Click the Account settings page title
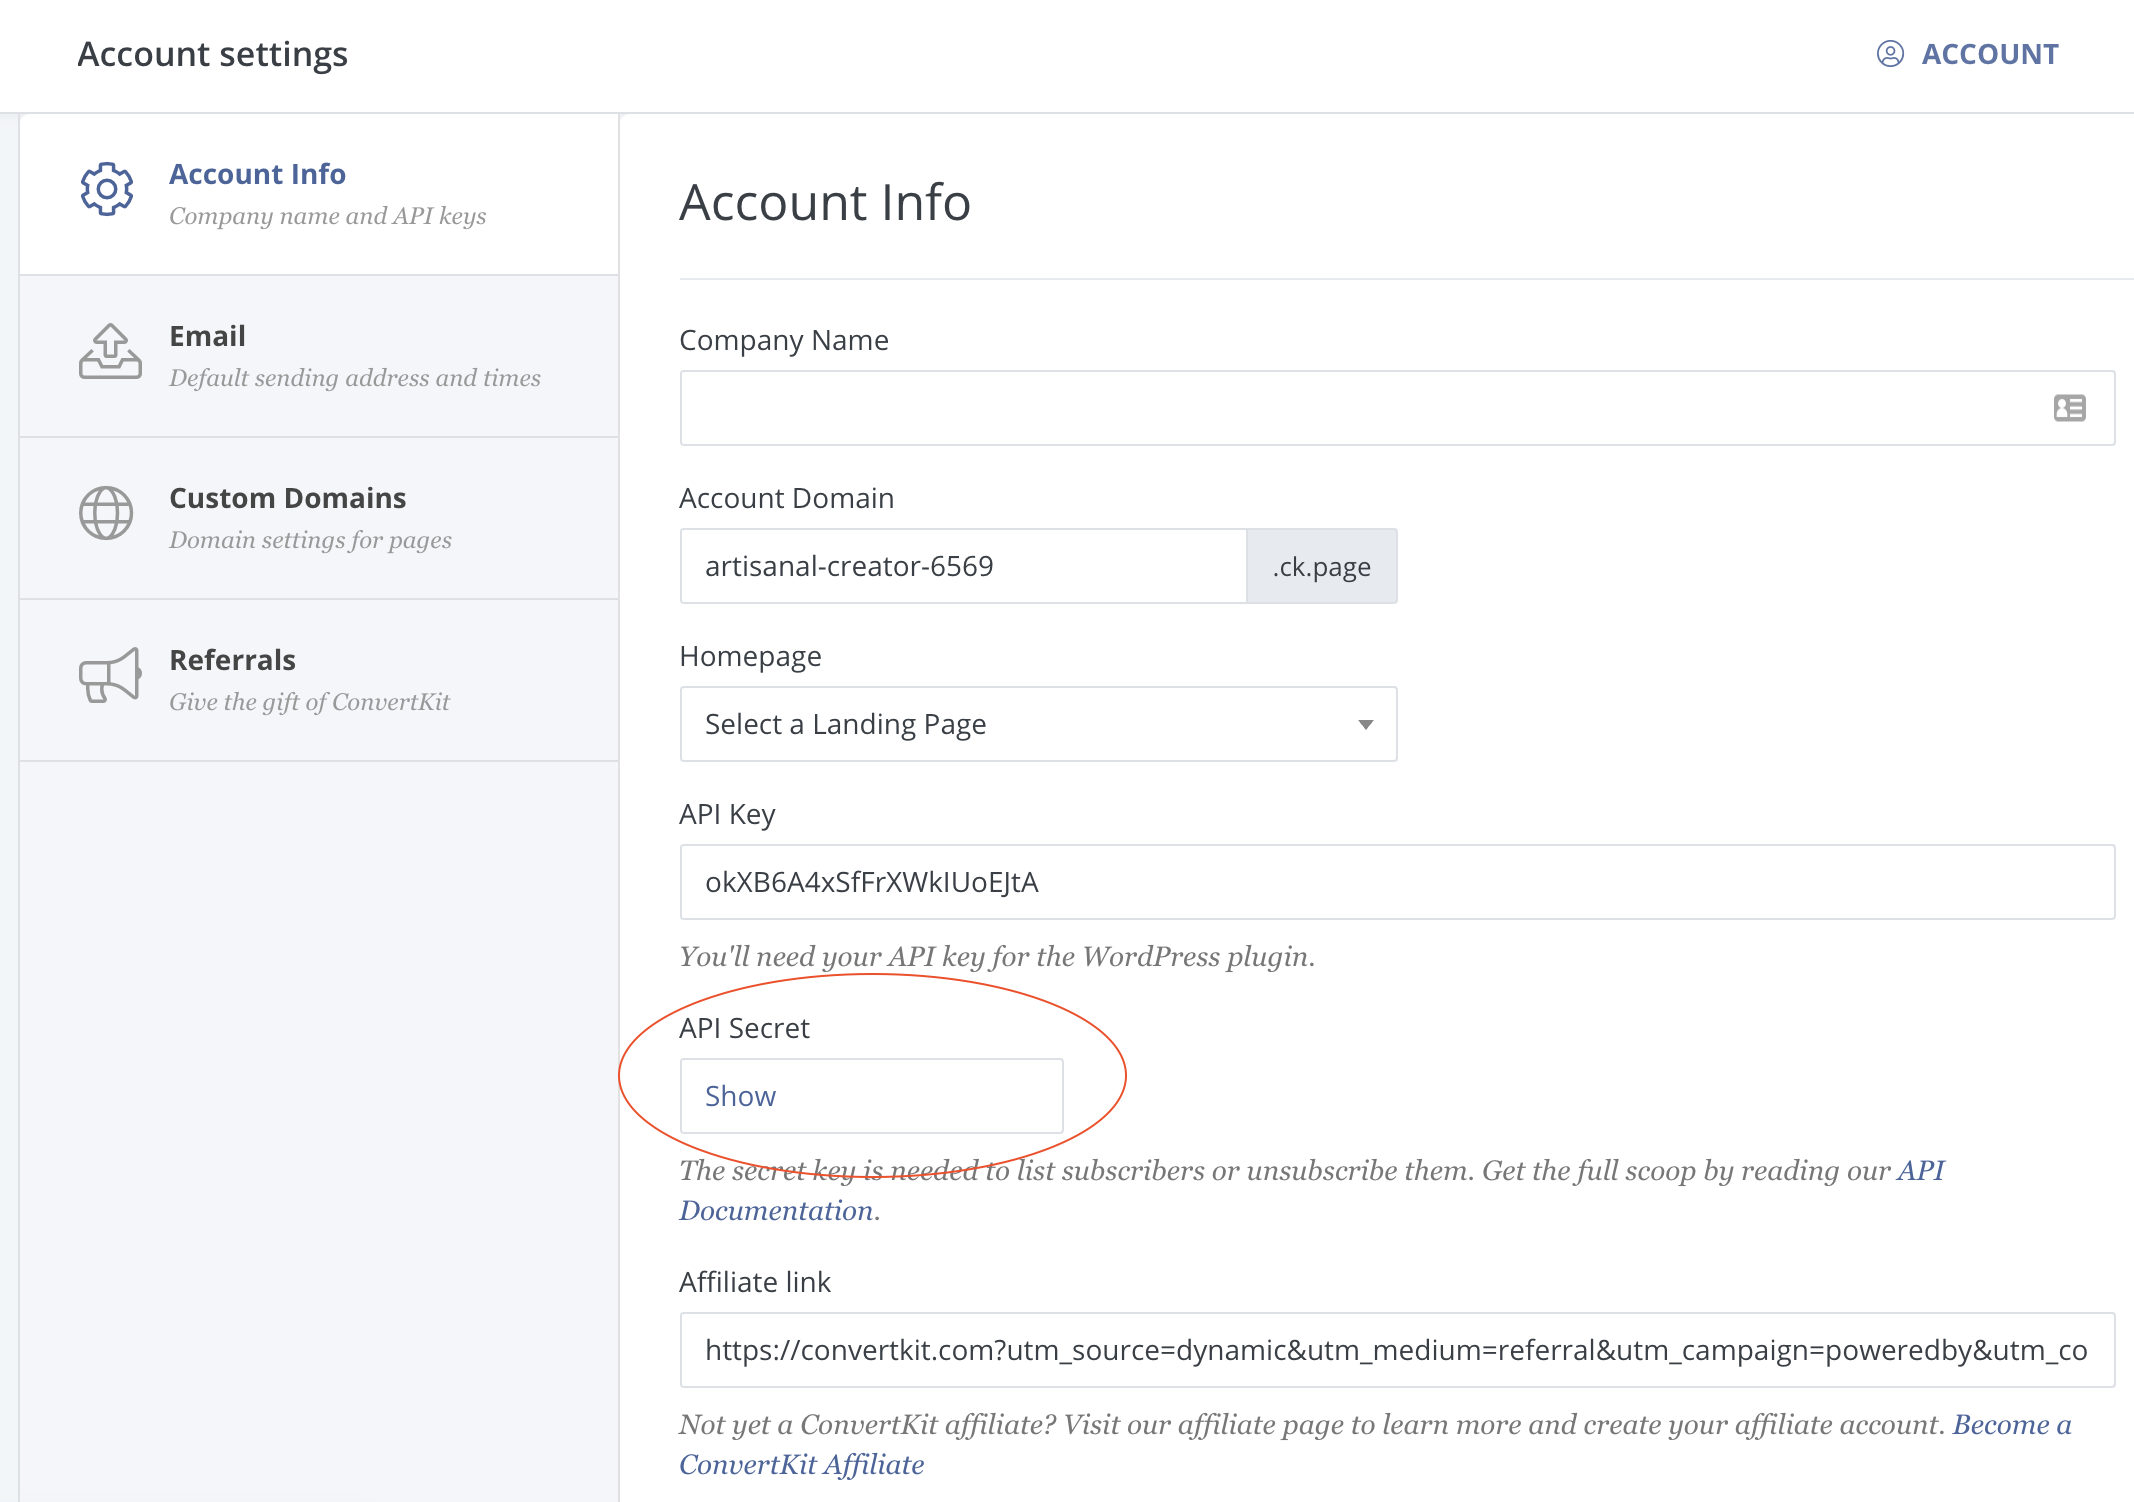The image size is (2134, 1502). pyautogui.click(x=213, y=54)
